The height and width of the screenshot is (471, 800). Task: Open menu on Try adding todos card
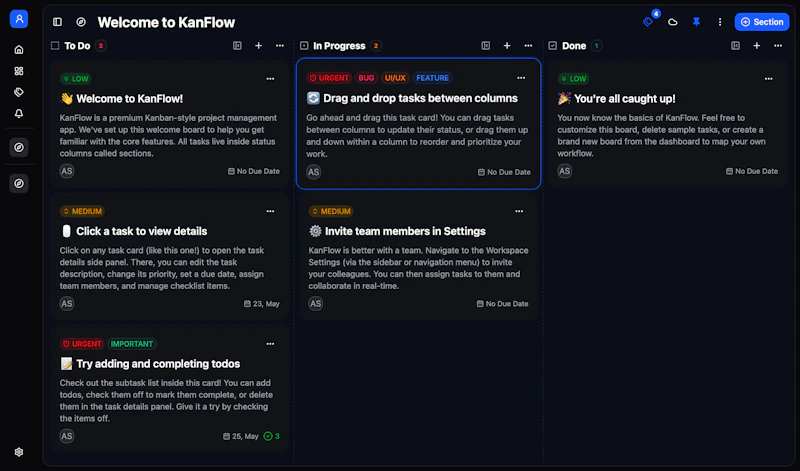point(270,344)
